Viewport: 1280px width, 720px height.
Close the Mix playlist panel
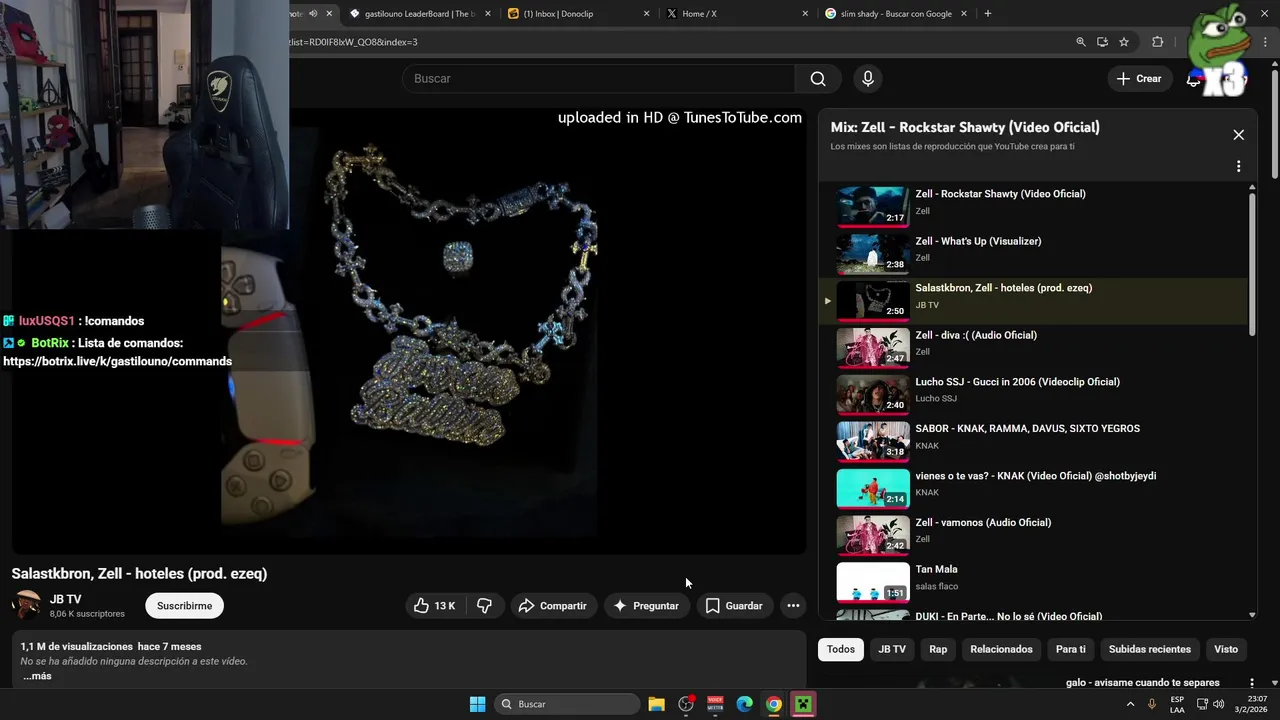pyautogui.click(x=1238, y=135)
